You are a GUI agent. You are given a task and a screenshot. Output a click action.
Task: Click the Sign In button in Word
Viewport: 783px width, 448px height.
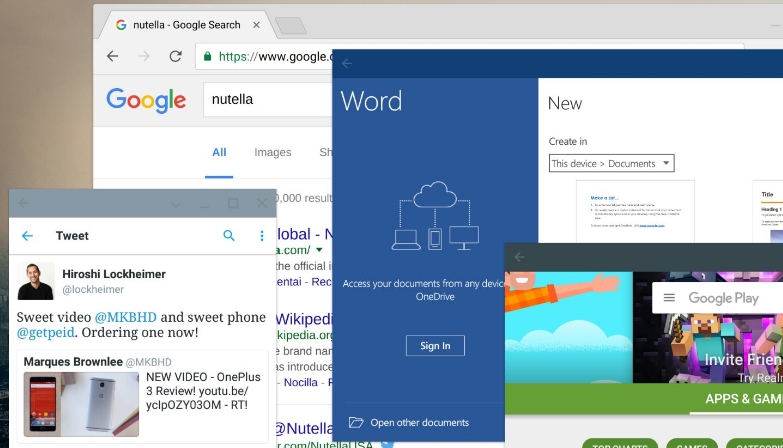point(435,346)
